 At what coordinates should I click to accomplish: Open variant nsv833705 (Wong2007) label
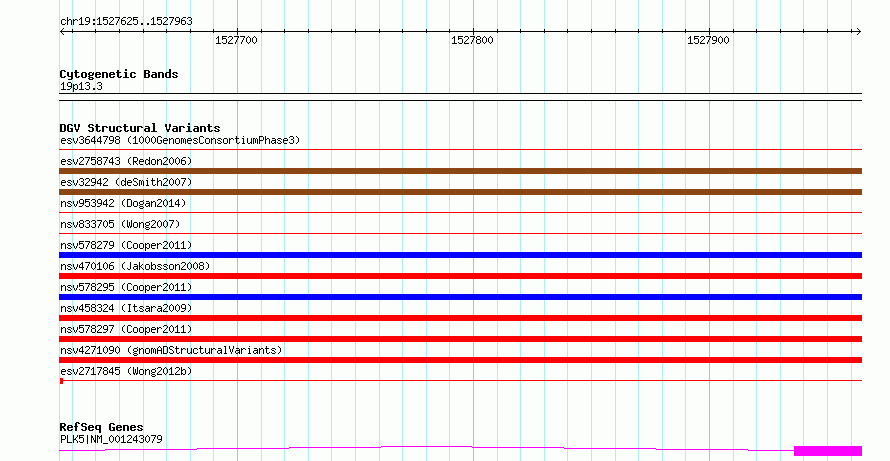pyautogui.click(x=120, y=224)
